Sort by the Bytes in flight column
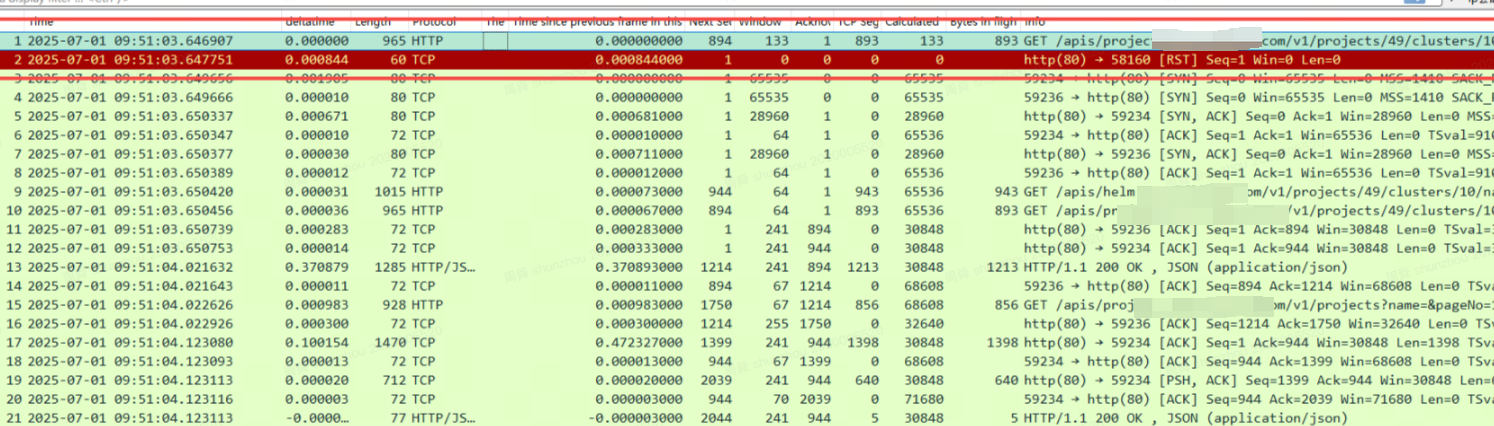Screen dimensions: 1494x426 click(983, 21)
